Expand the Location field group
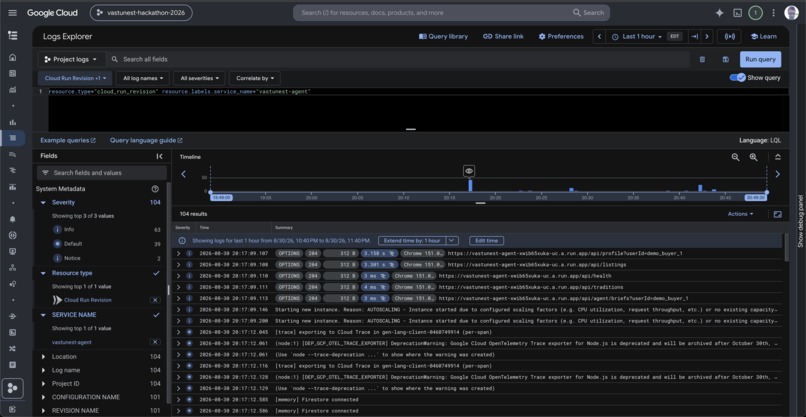This screenshot has width=806, height=417. click(x=43, y=356)
